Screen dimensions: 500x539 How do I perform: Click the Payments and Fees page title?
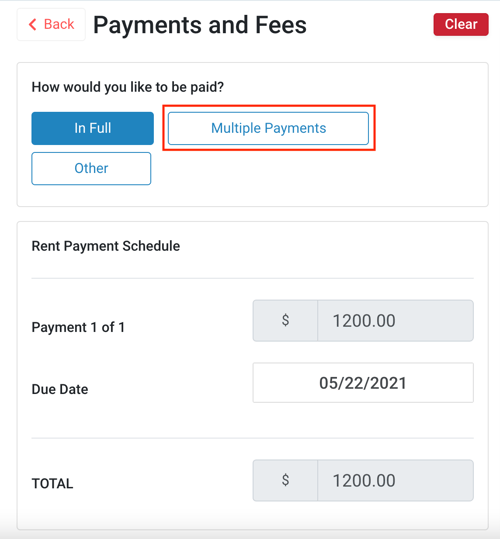point(200,25)
